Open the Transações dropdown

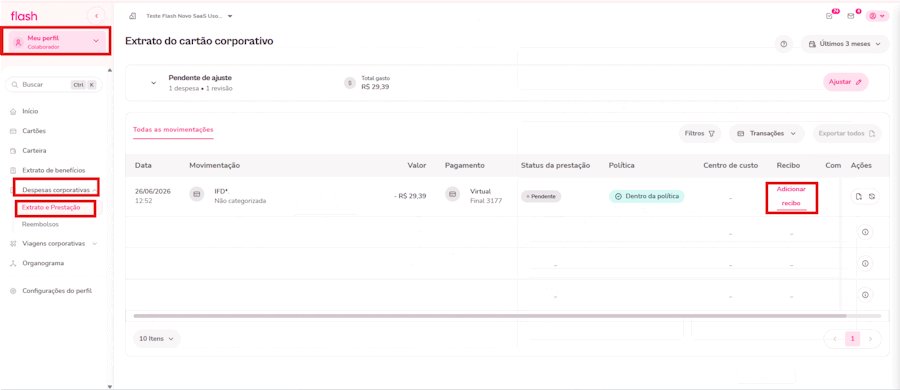coord(766,133)
